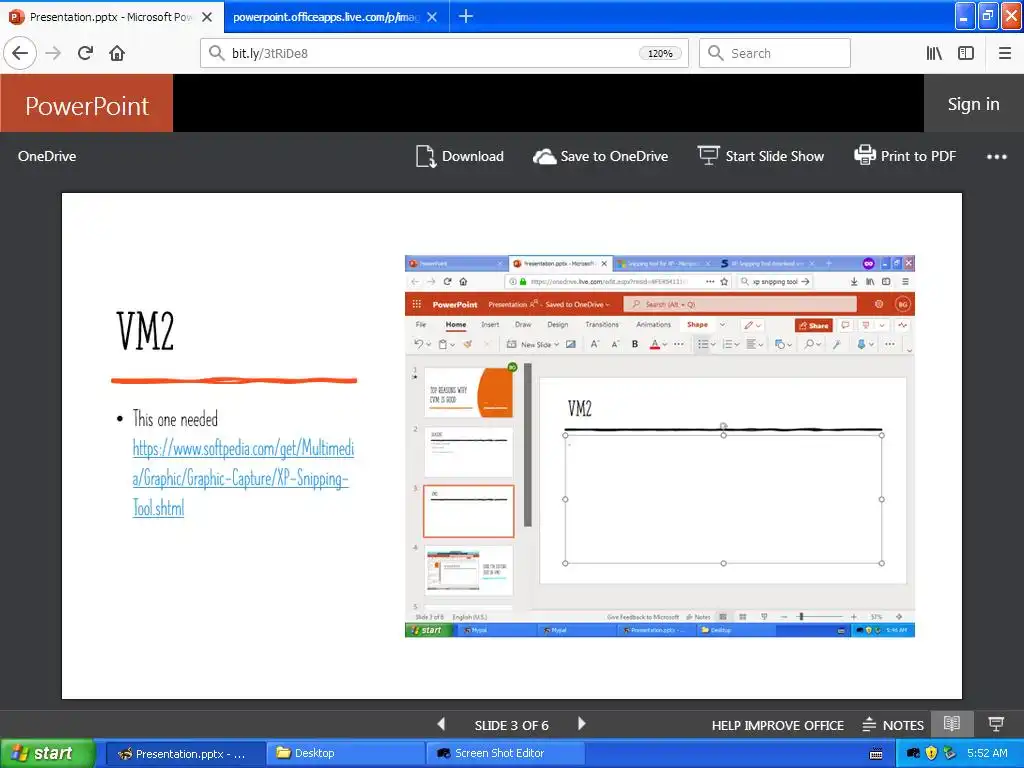Go to the previous slide arrow
Screen dimensions: 1024x768
point(441,724)
